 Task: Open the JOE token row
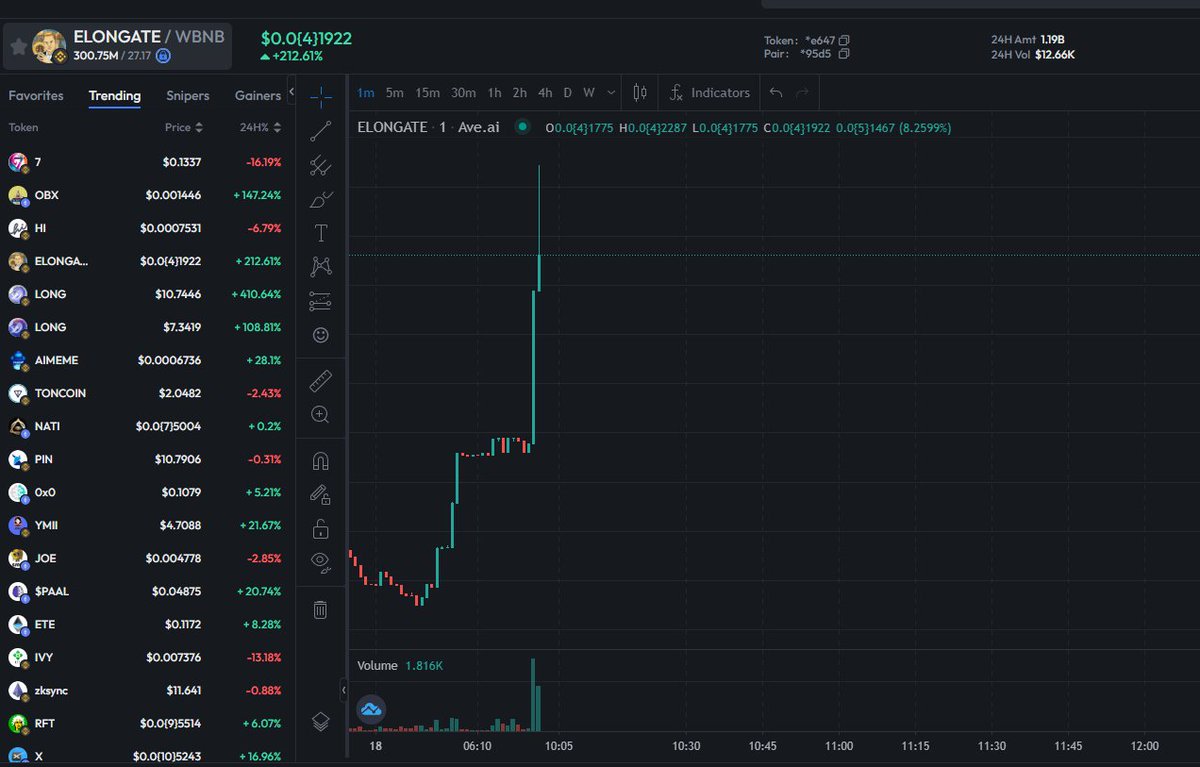[x=147, y=558]
